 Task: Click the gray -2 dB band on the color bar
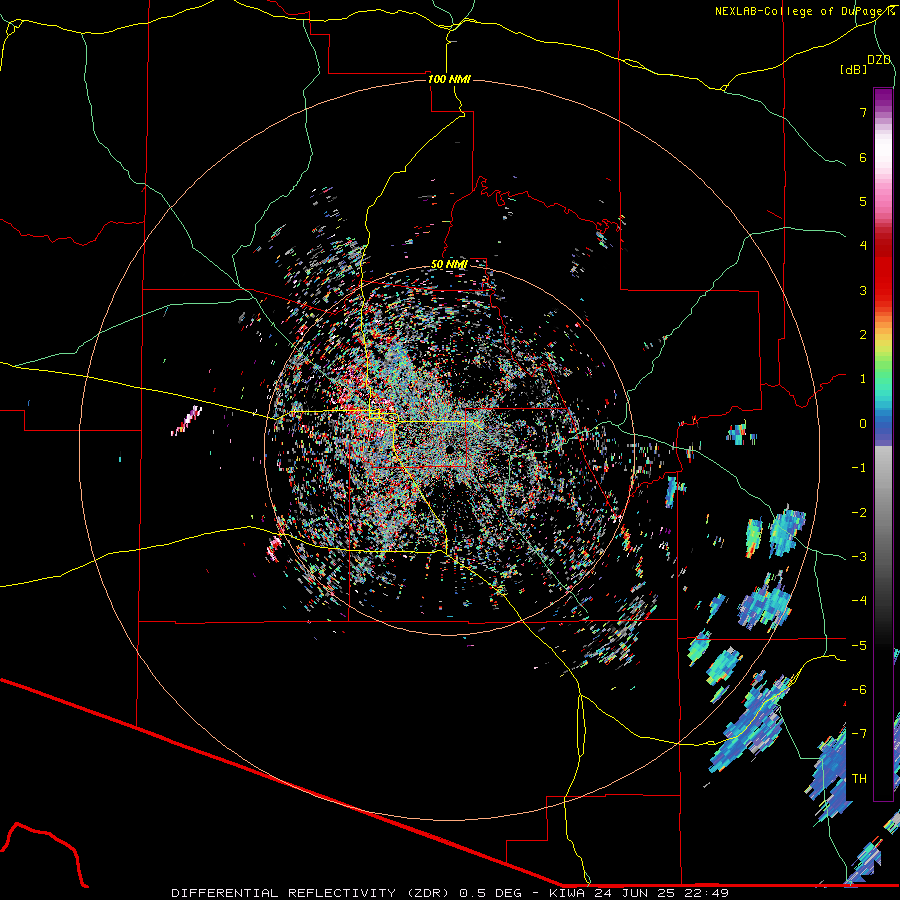[883, 512]
